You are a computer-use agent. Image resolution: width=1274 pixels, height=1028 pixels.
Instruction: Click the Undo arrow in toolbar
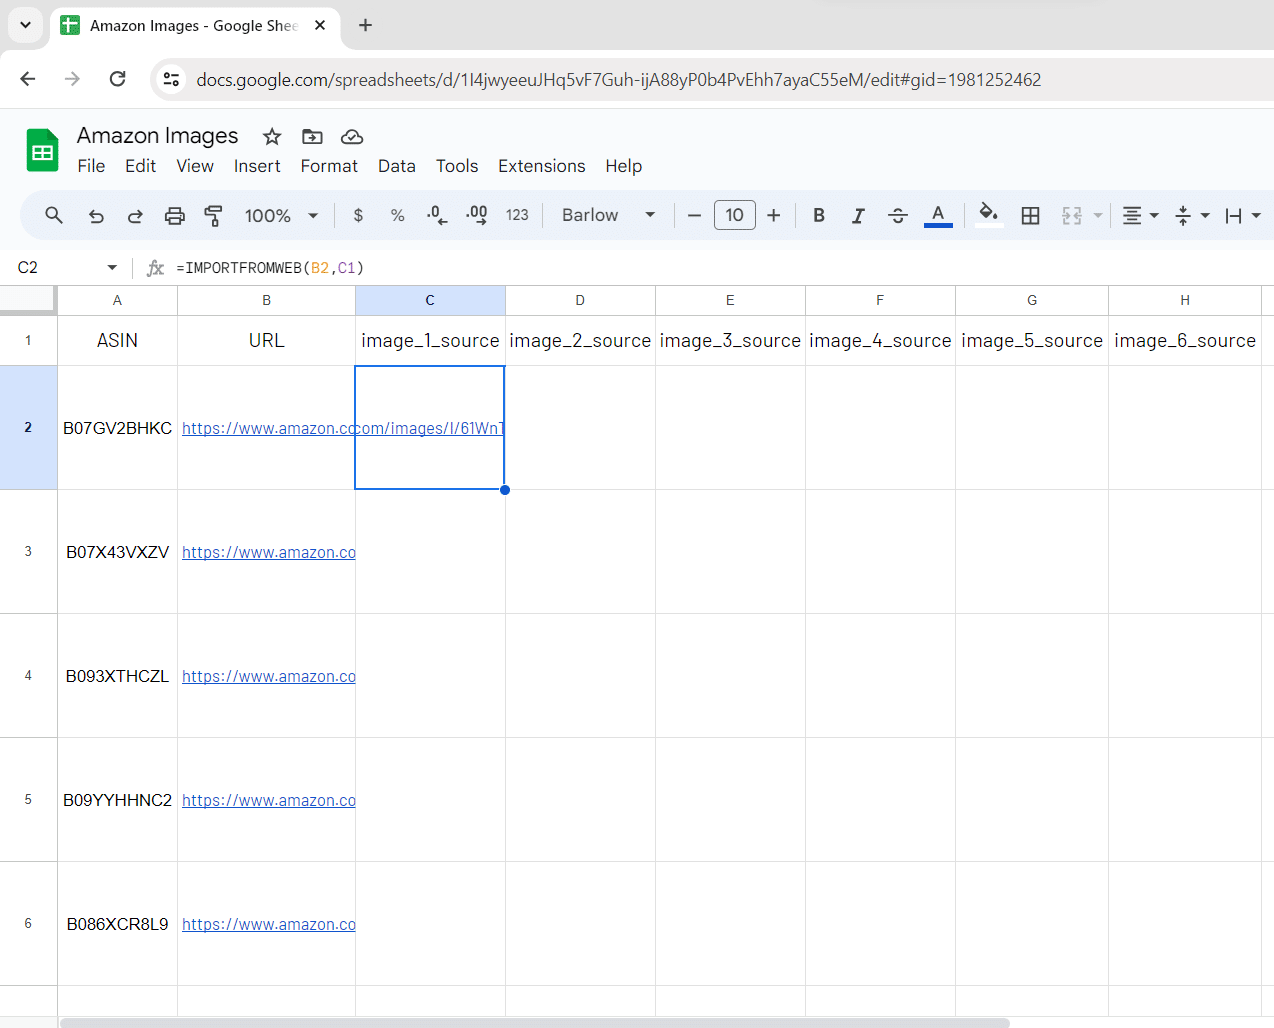coord(96,215)
